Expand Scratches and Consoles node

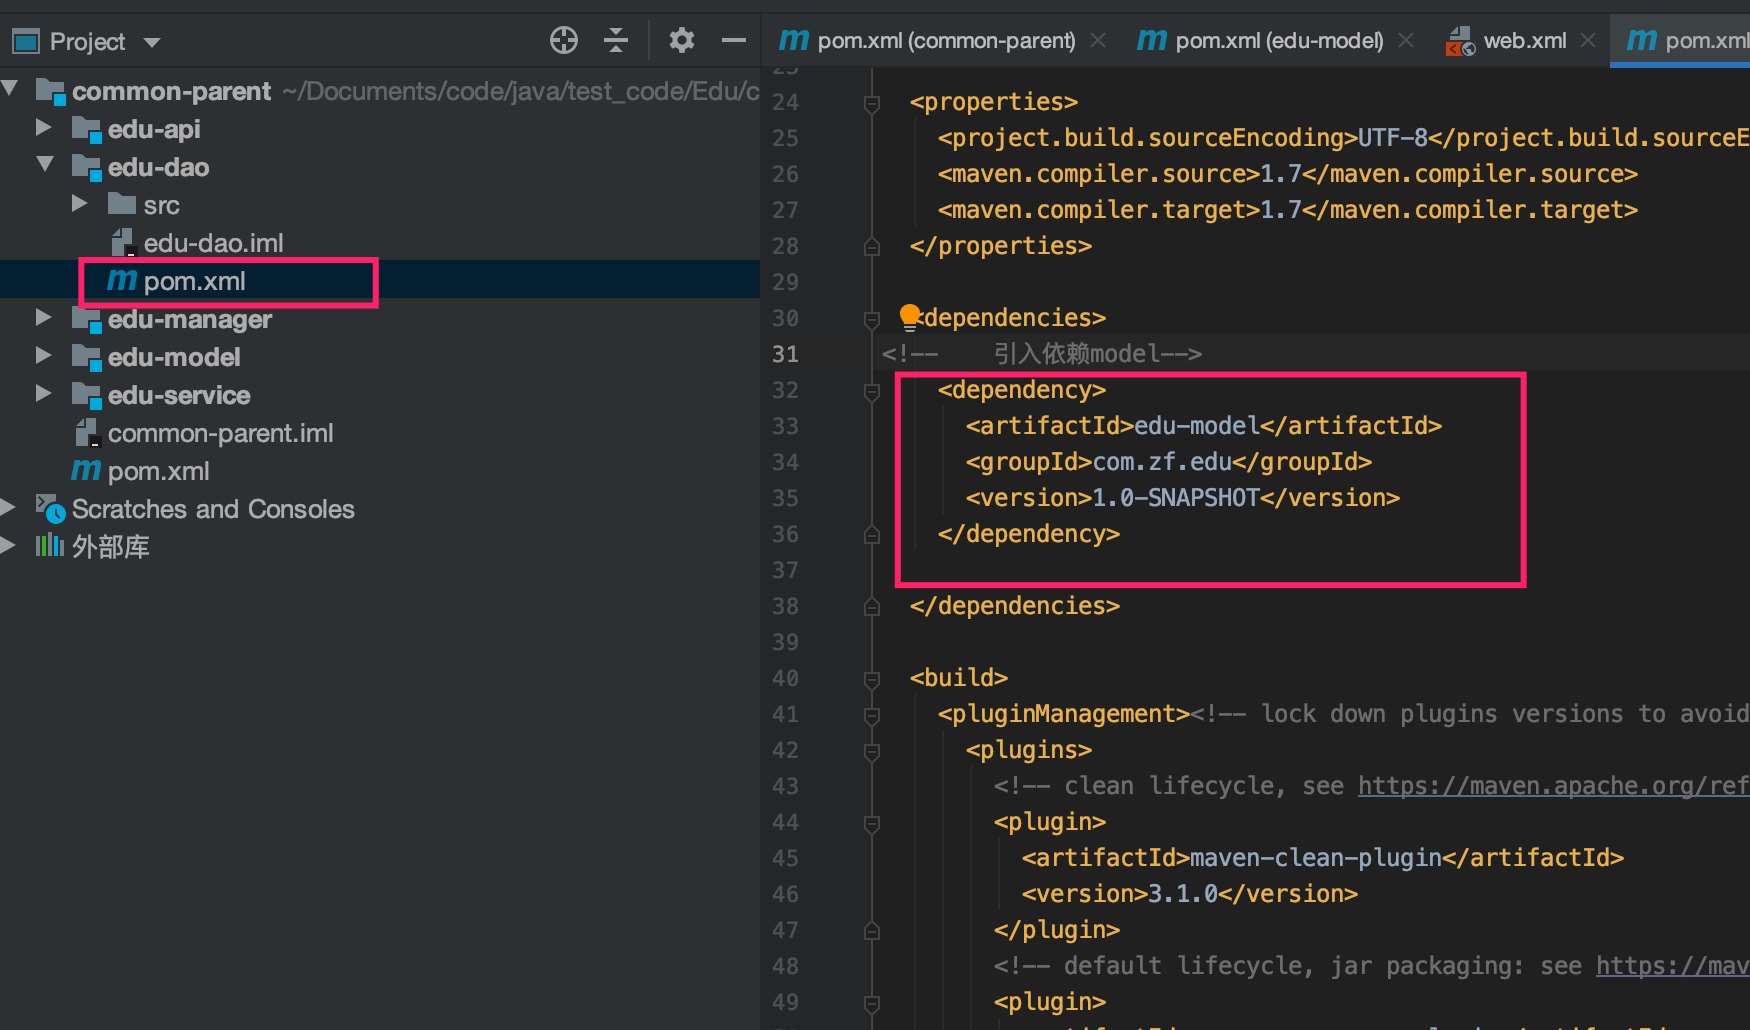click(x=8, y=508)
